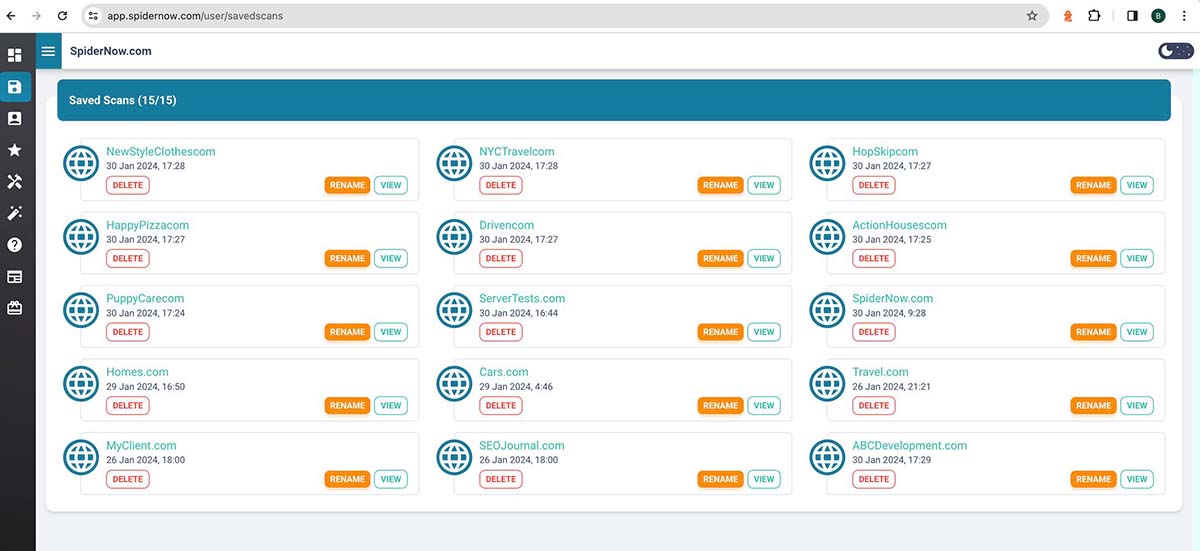
Task: Open the star favorites sidebar icon
Action: (x=14, y=150)
